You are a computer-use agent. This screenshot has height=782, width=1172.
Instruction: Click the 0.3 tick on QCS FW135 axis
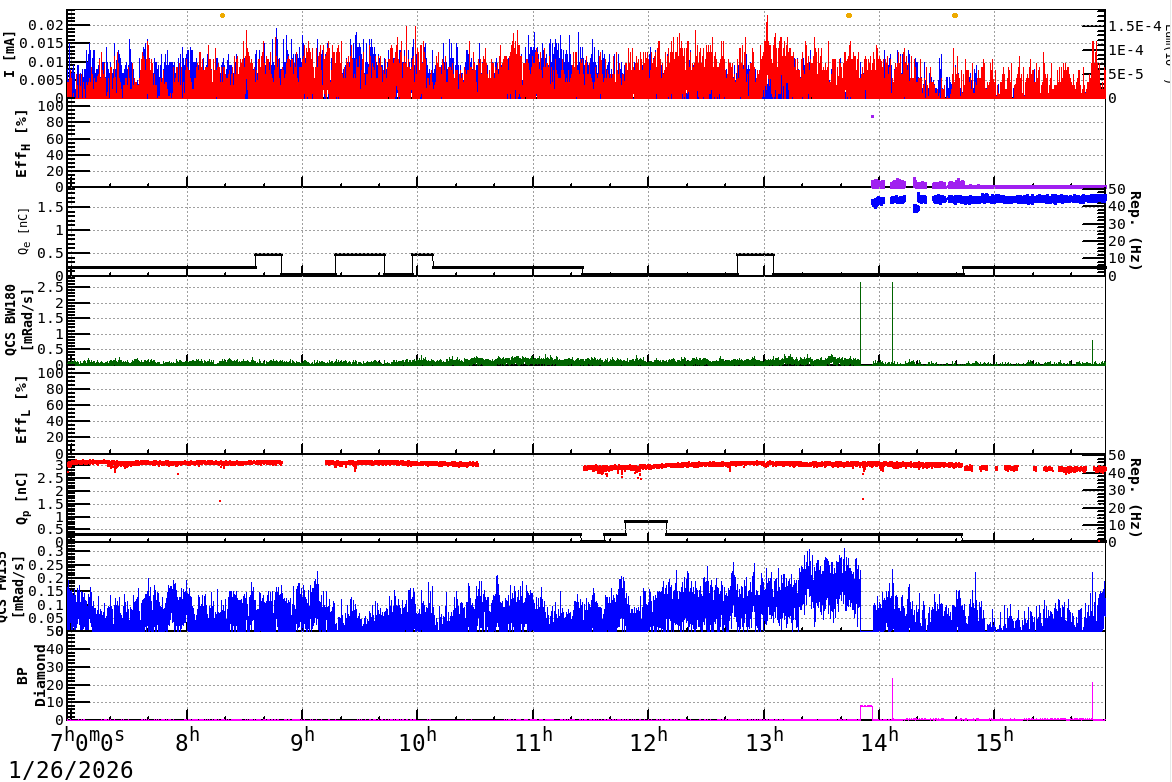coord(51,552)
